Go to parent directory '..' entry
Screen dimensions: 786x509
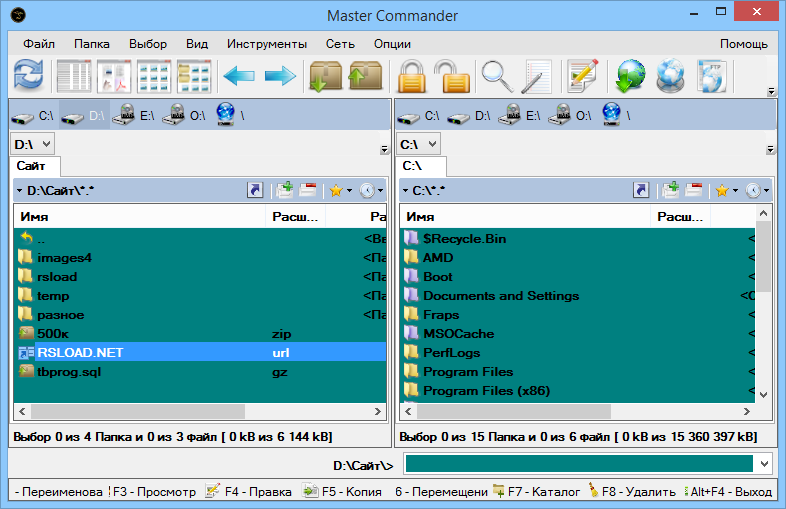pos(200,239)
